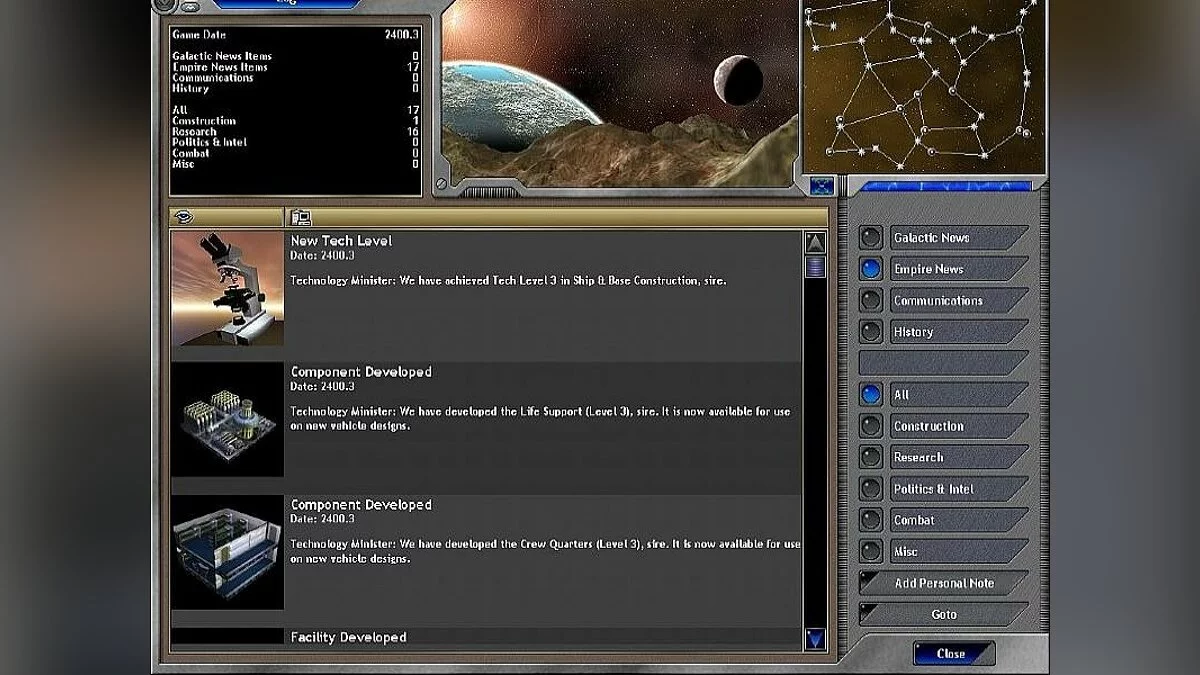The height and width of the screenshot is (675, 1200).
Task: Select the Misc filter radio button
Action: pyautogui.click(x=871, y=551)
